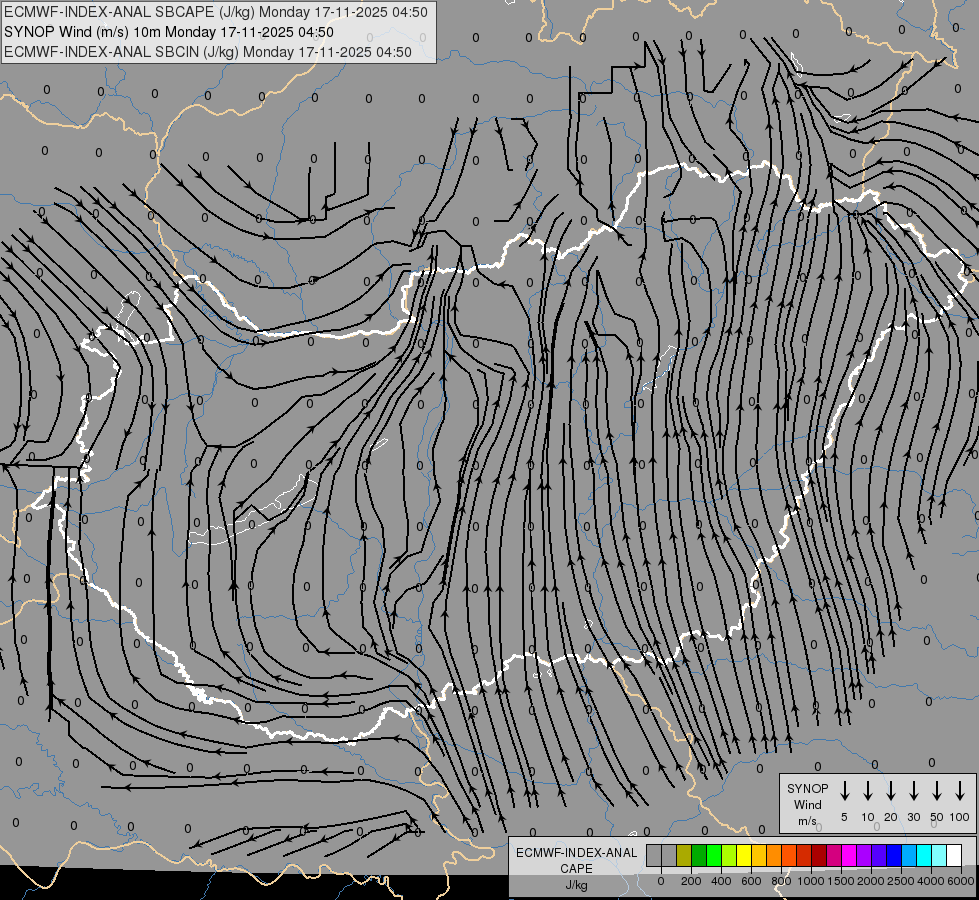Image resolution: width=979 pixels, height=900 pixels.
Task: Pick the orange-red swatch right of 800
Action: (x=789, y=855)
